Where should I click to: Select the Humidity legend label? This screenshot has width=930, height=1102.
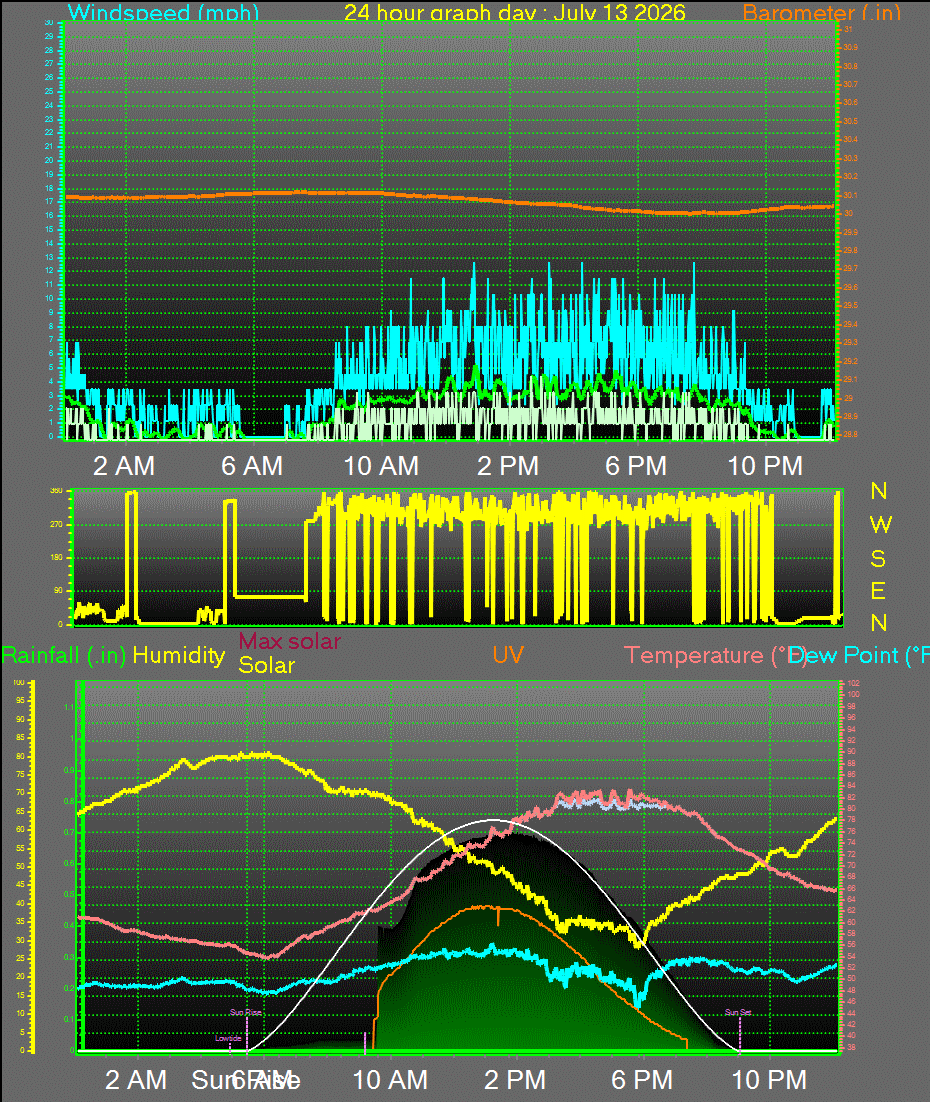179,656
